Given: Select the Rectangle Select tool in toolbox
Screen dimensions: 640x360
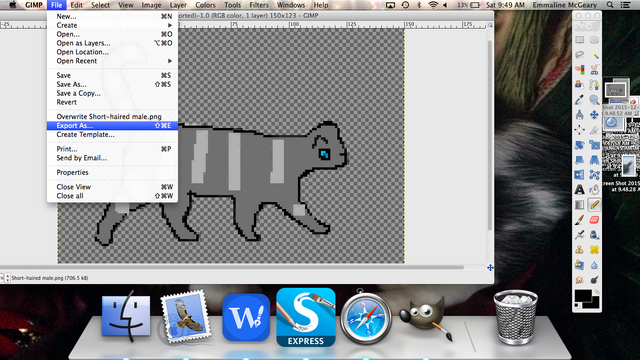Looking at the screenshot, I should tap(580, 40).
